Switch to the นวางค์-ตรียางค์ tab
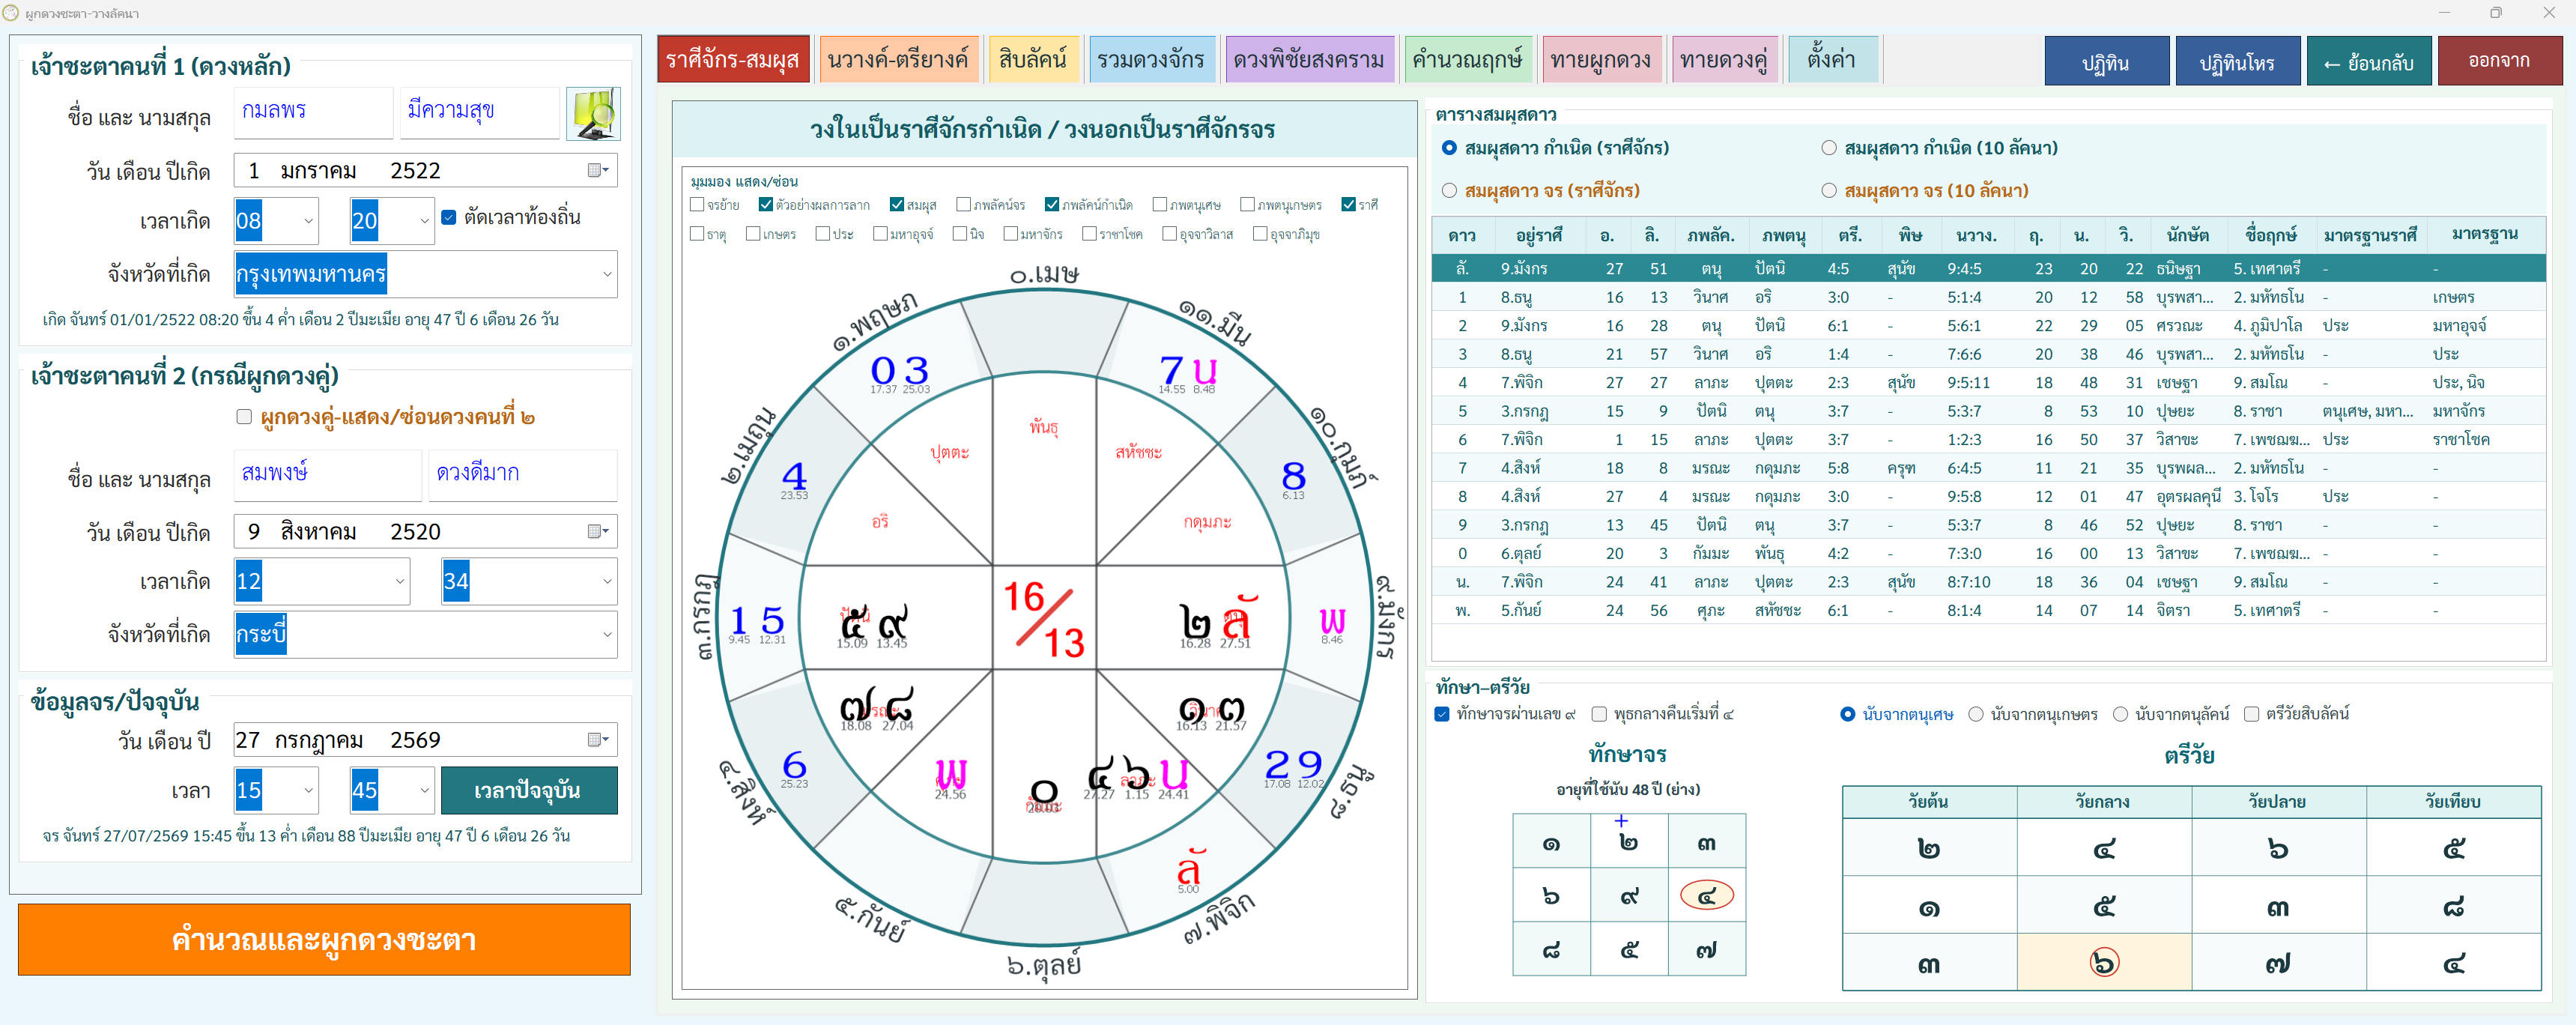This screenshot has height=1025, width=2576. (x=897, y=60)
